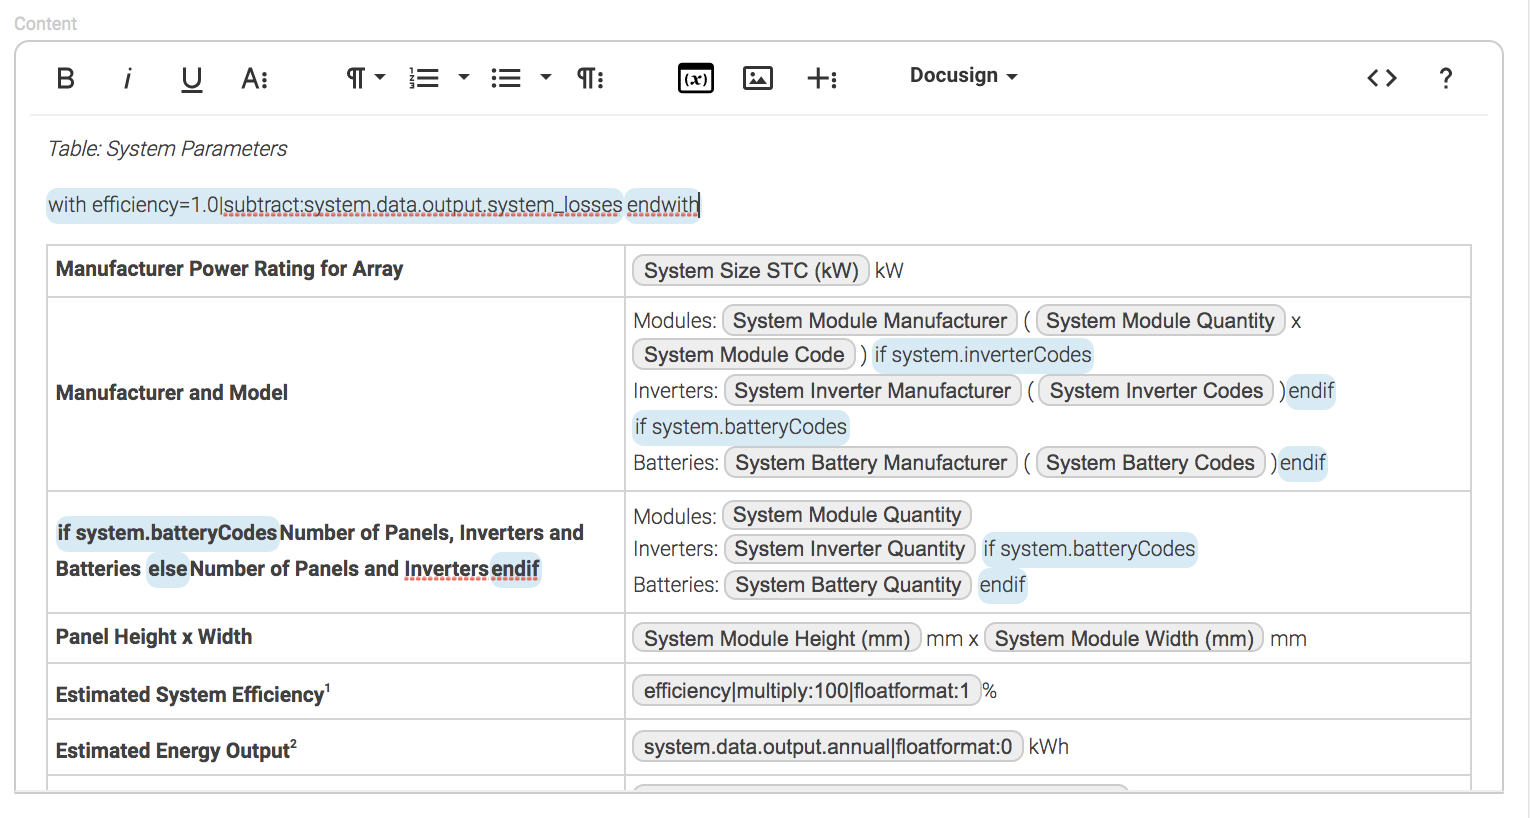This screenshot has width=1530, height=818.
Task: Select 'System Module Height (mm)' placeholder
Action: pos(777,639)
